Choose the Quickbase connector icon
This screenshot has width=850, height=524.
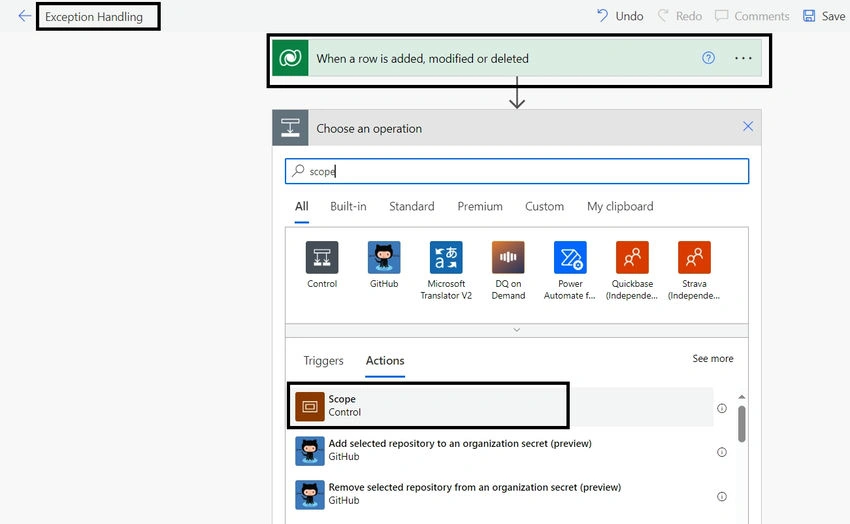click(x=632, y=257)
